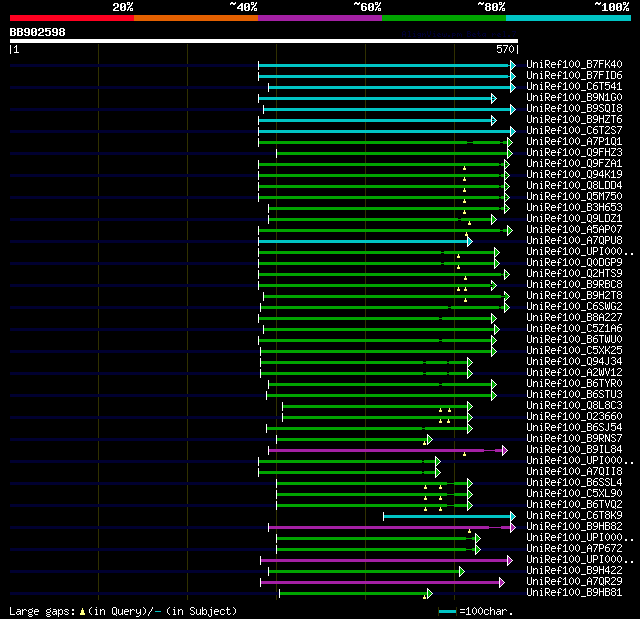Select the UniRef100_B9H2T8 label

[x=574, y=296]
